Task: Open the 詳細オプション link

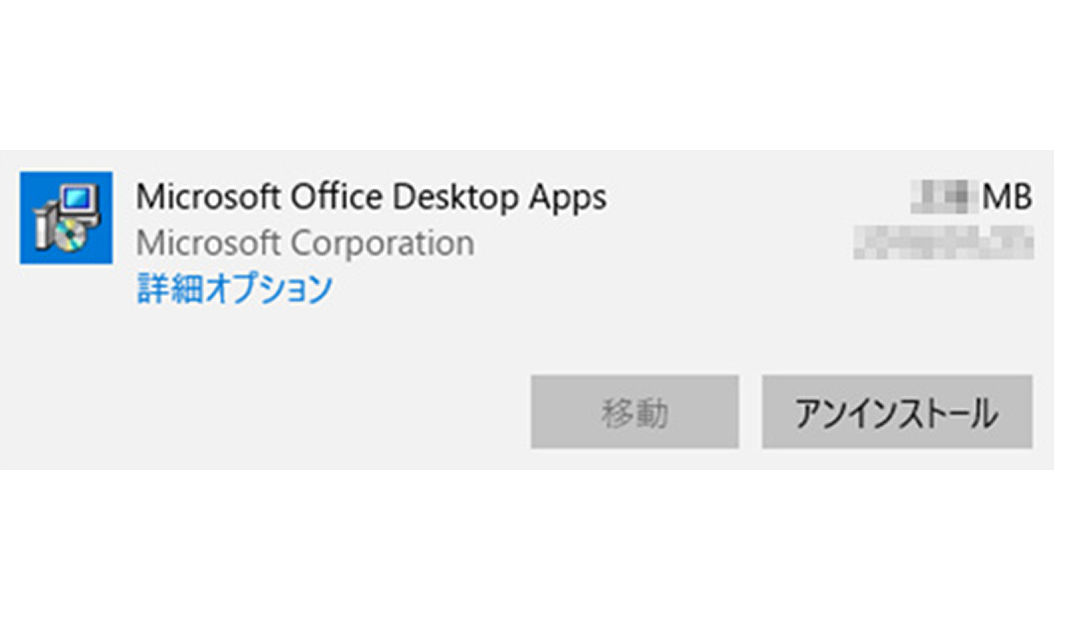Action: pos(234,288)
